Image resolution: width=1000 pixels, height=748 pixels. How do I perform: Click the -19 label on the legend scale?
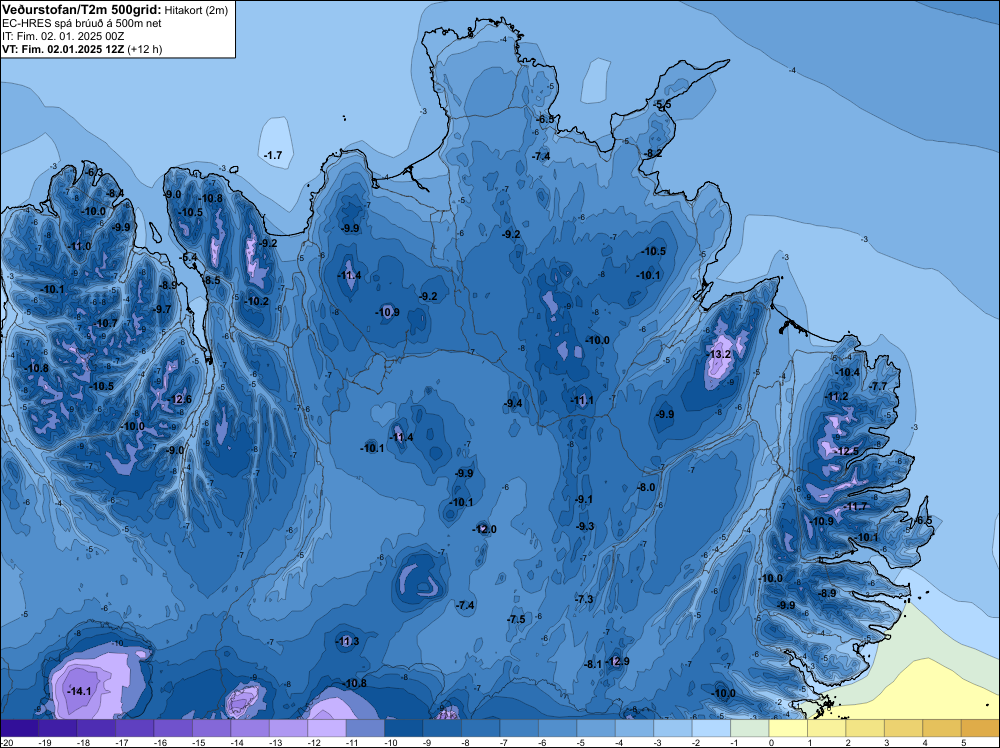[x=44, y=743]
